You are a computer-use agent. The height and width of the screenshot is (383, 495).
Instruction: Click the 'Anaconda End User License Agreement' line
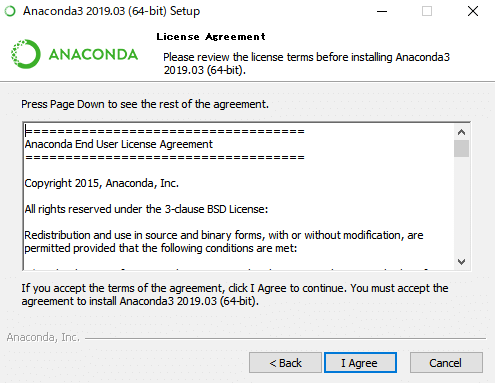(x=119, y=144)
